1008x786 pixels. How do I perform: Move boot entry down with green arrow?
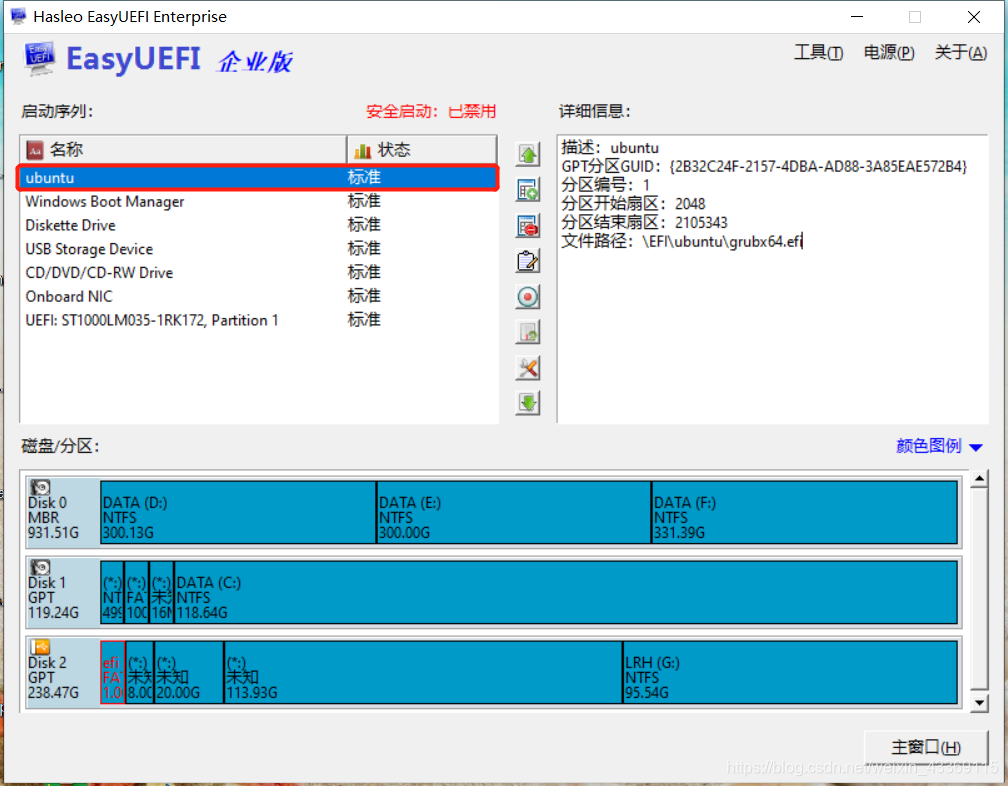(528, 403)
